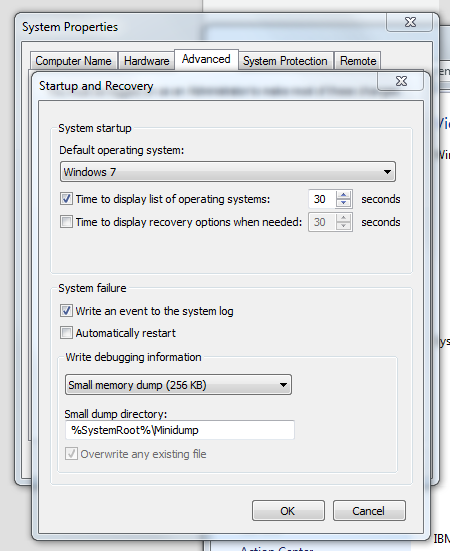
Task: Close the System Properties window
Action: click(x=410, y=22)
